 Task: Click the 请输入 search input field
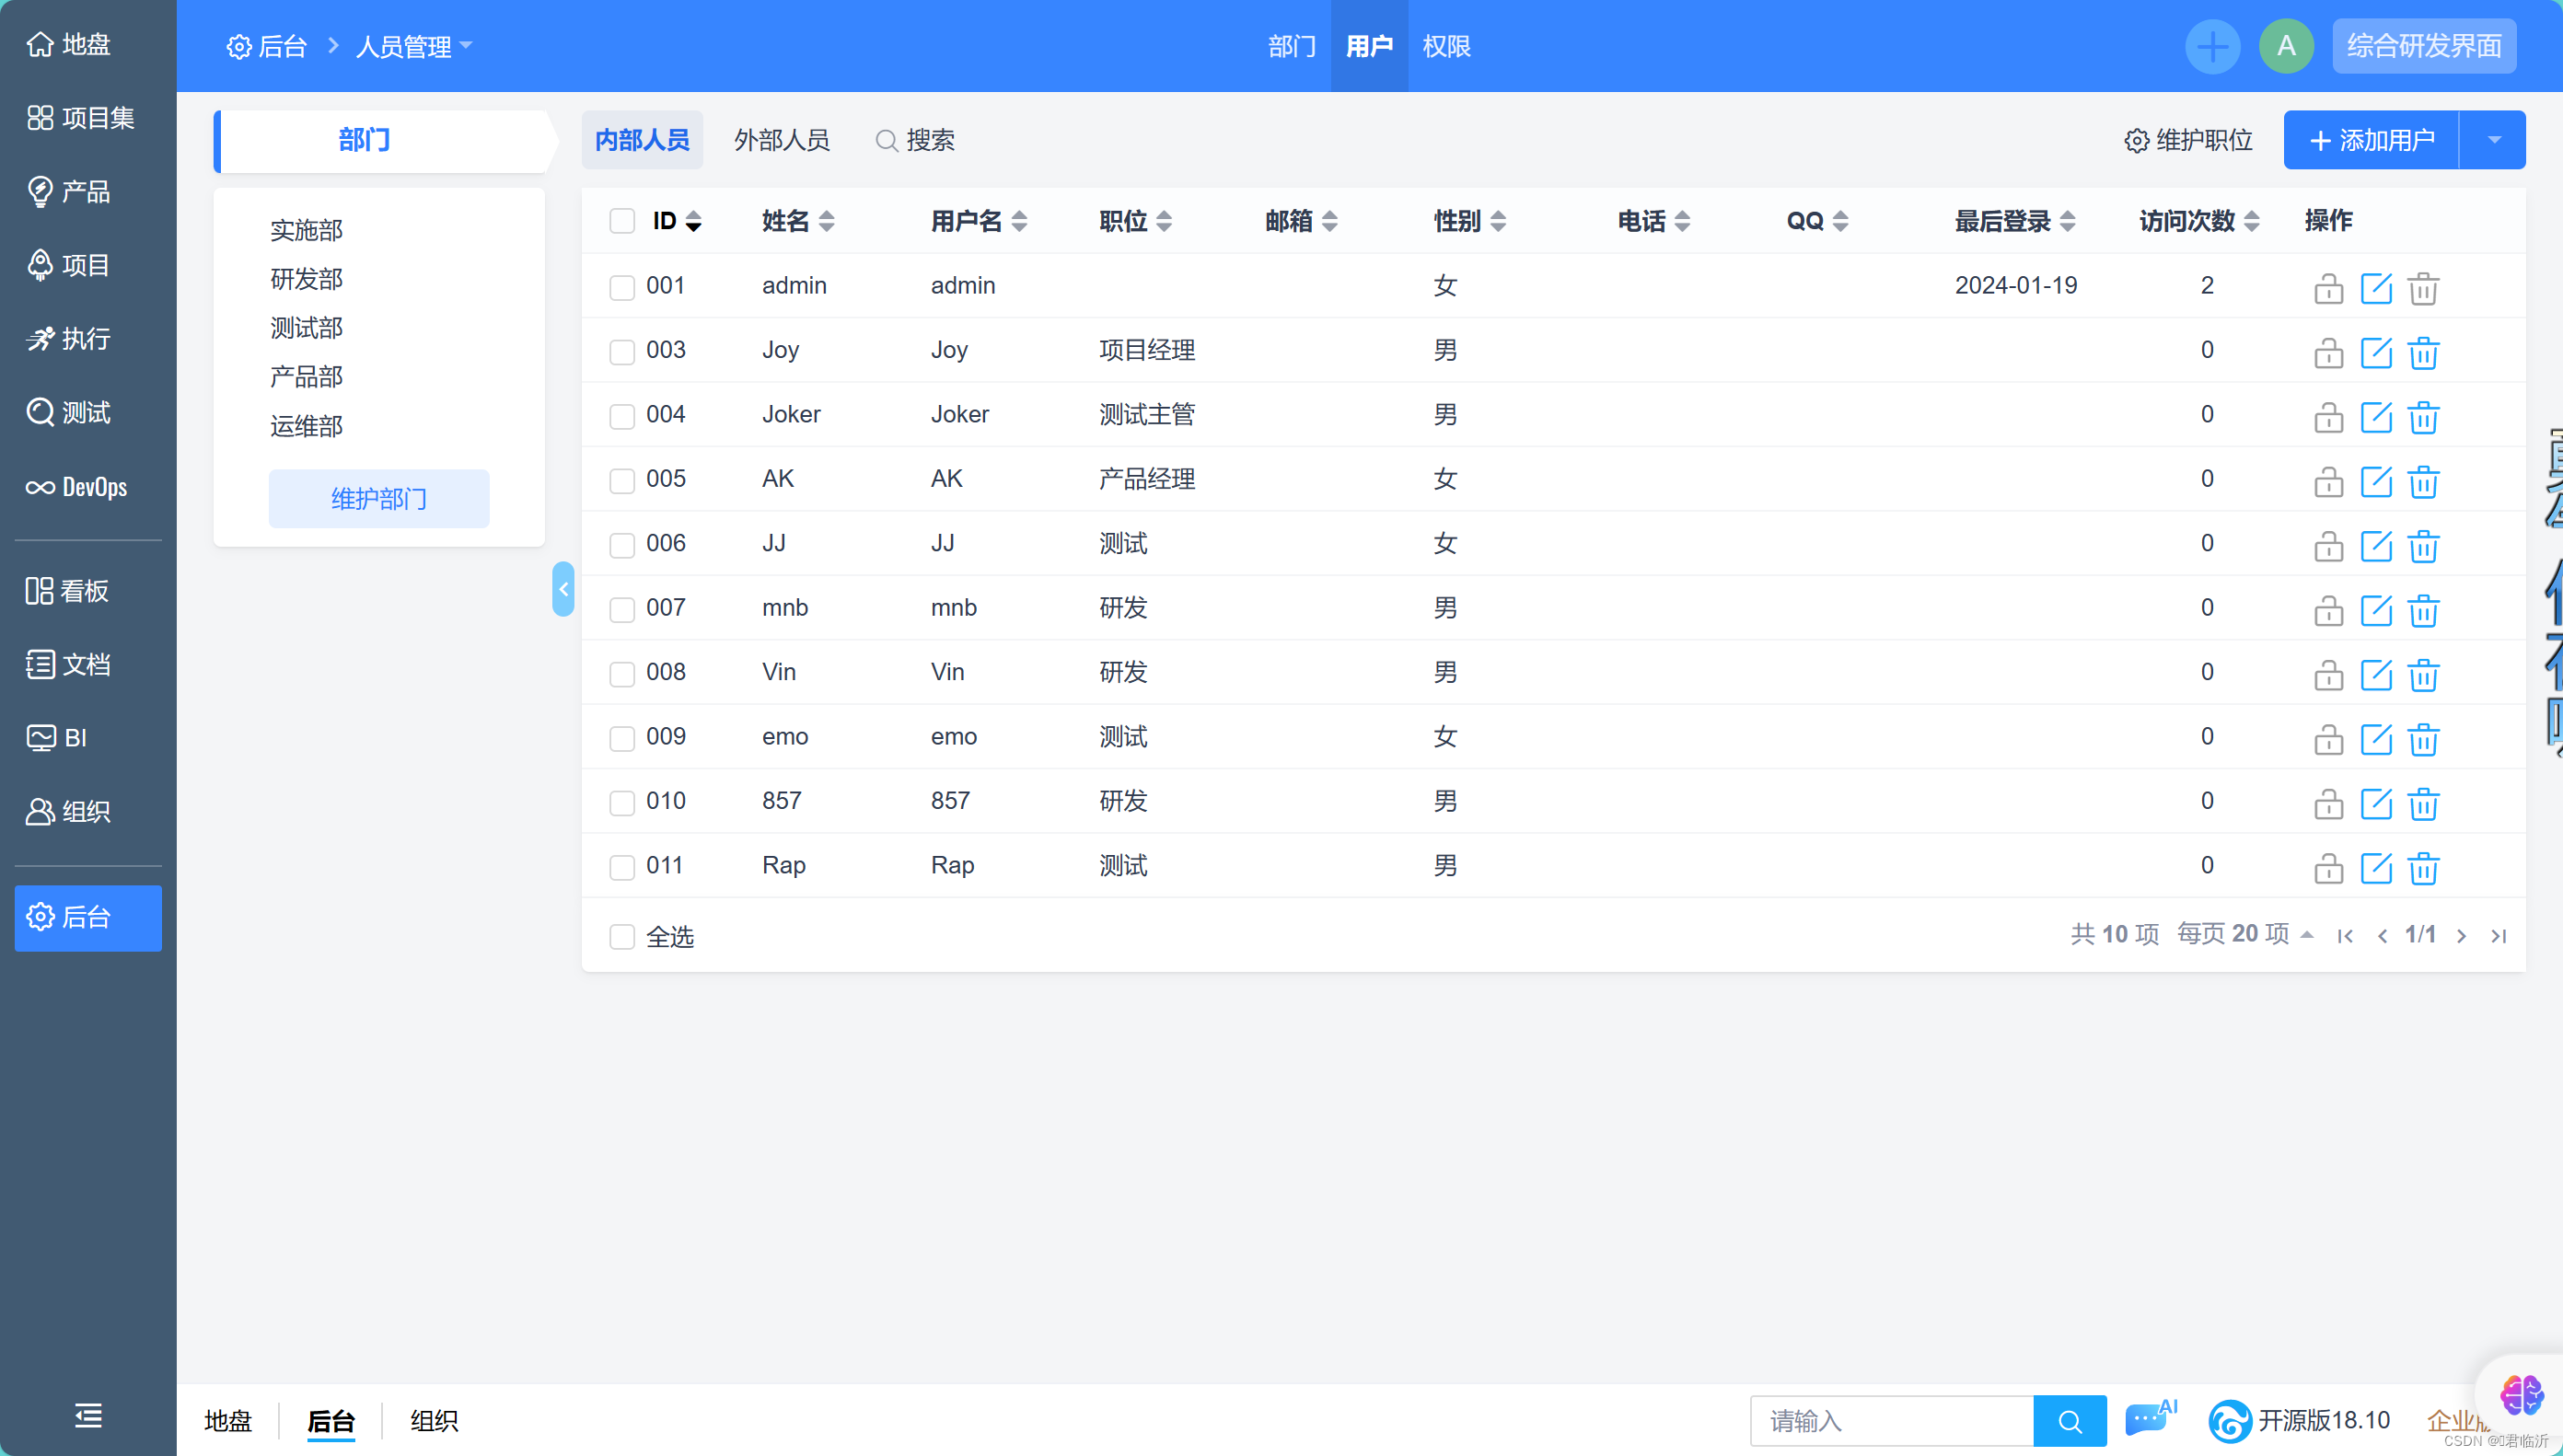coord(1890,1421)
